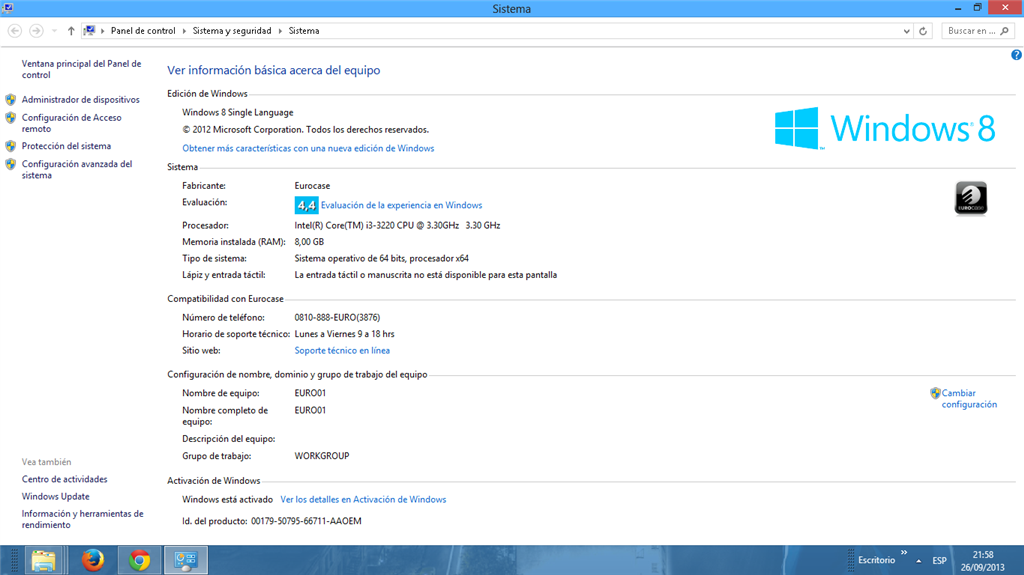This screenshot has width=1024, height=575.
Task: Restore down the Sistema window
Action: point(978,8)
